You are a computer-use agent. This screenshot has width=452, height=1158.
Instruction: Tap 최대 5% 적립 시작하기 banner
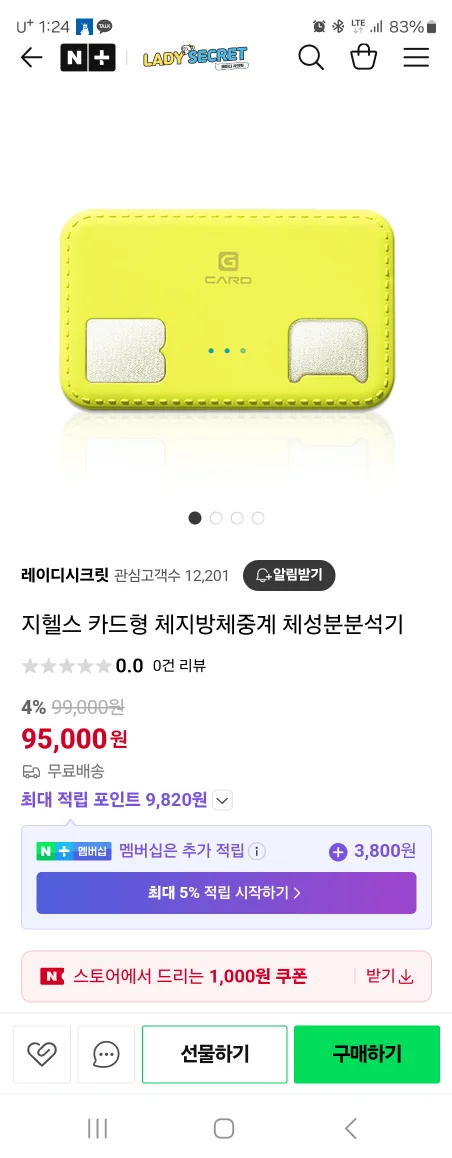pos(226,893)
